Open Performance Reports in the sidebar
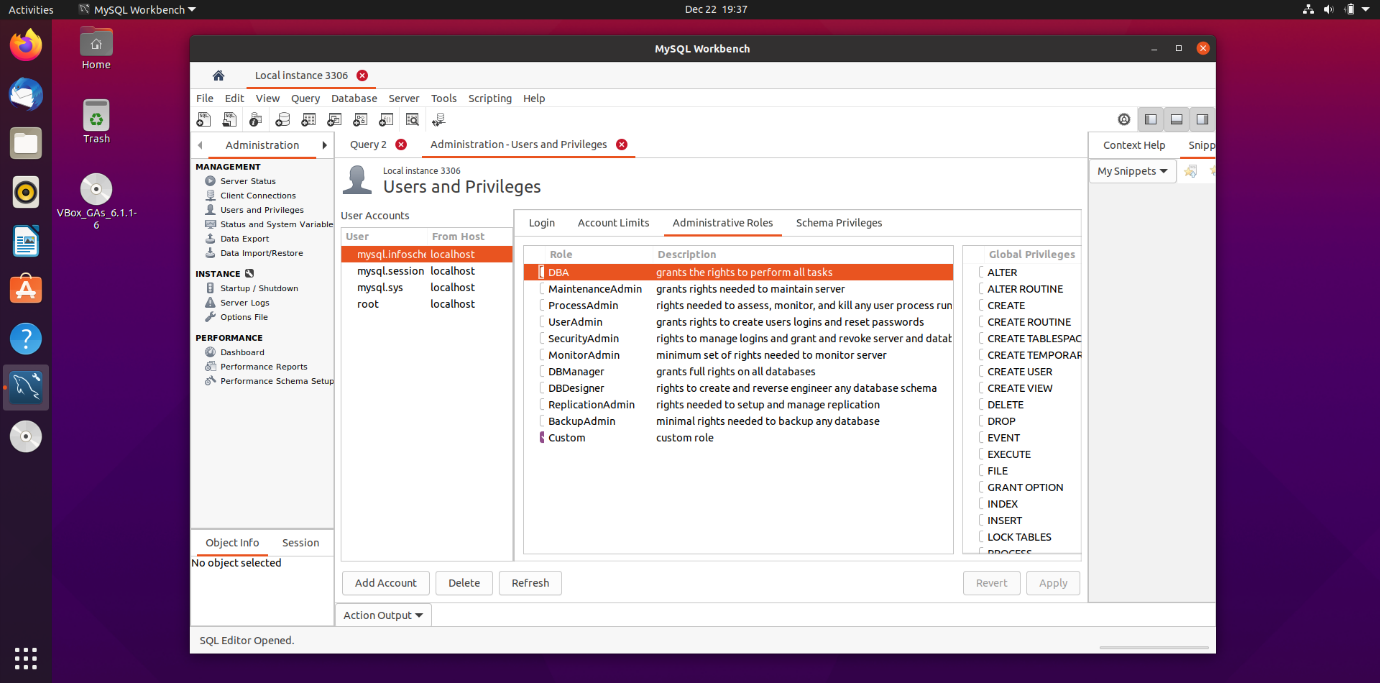Viewport: 1380px width, 683px height. point(263,367)
